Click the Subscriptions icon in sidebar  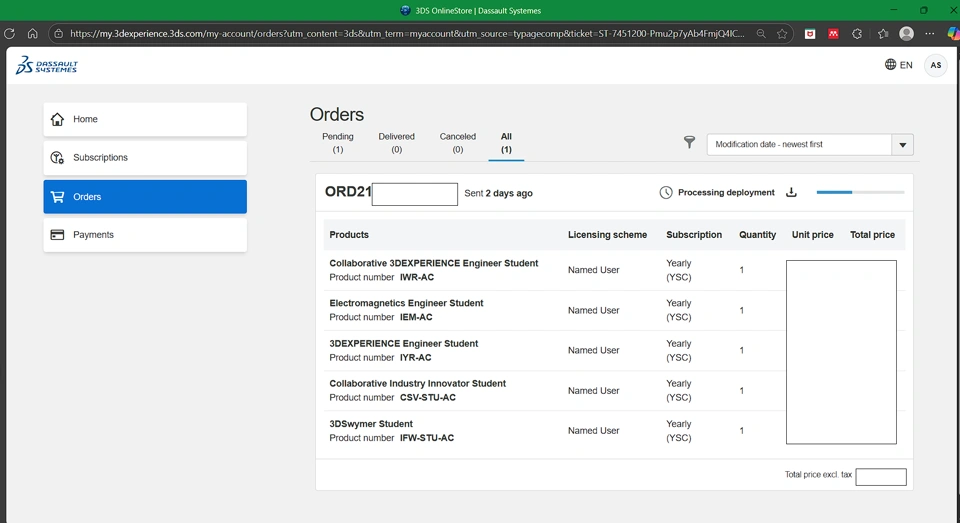[57, 158]
